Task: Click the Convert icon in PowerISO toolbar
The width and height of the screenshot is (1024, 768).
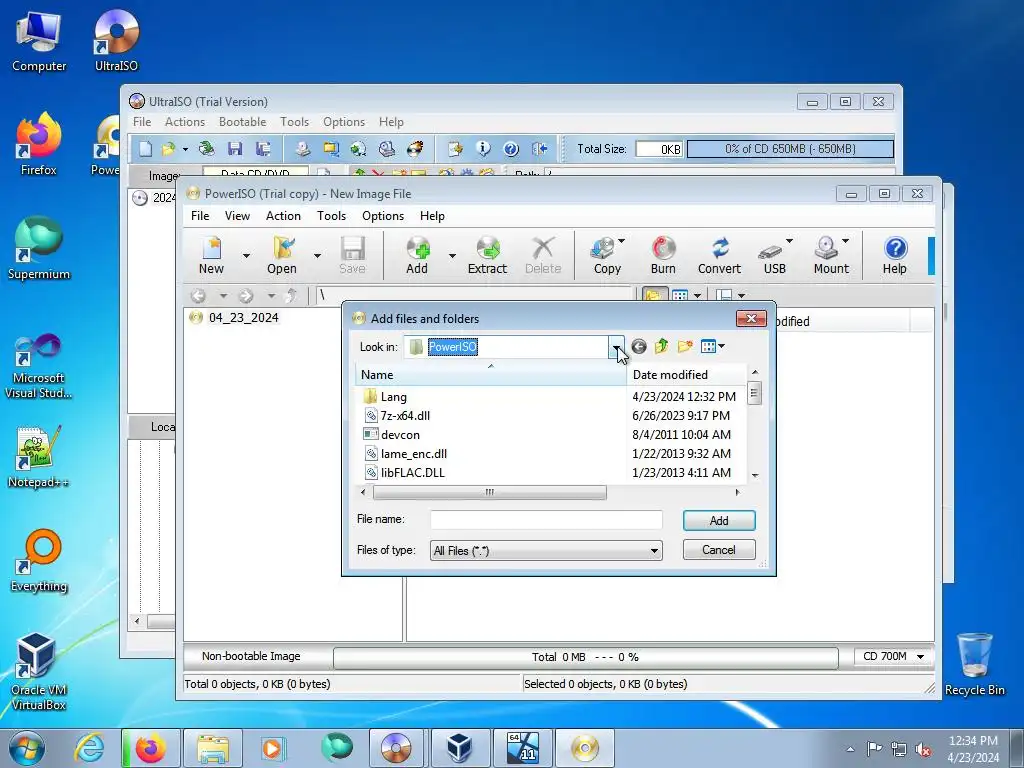Action: [720, 248]
